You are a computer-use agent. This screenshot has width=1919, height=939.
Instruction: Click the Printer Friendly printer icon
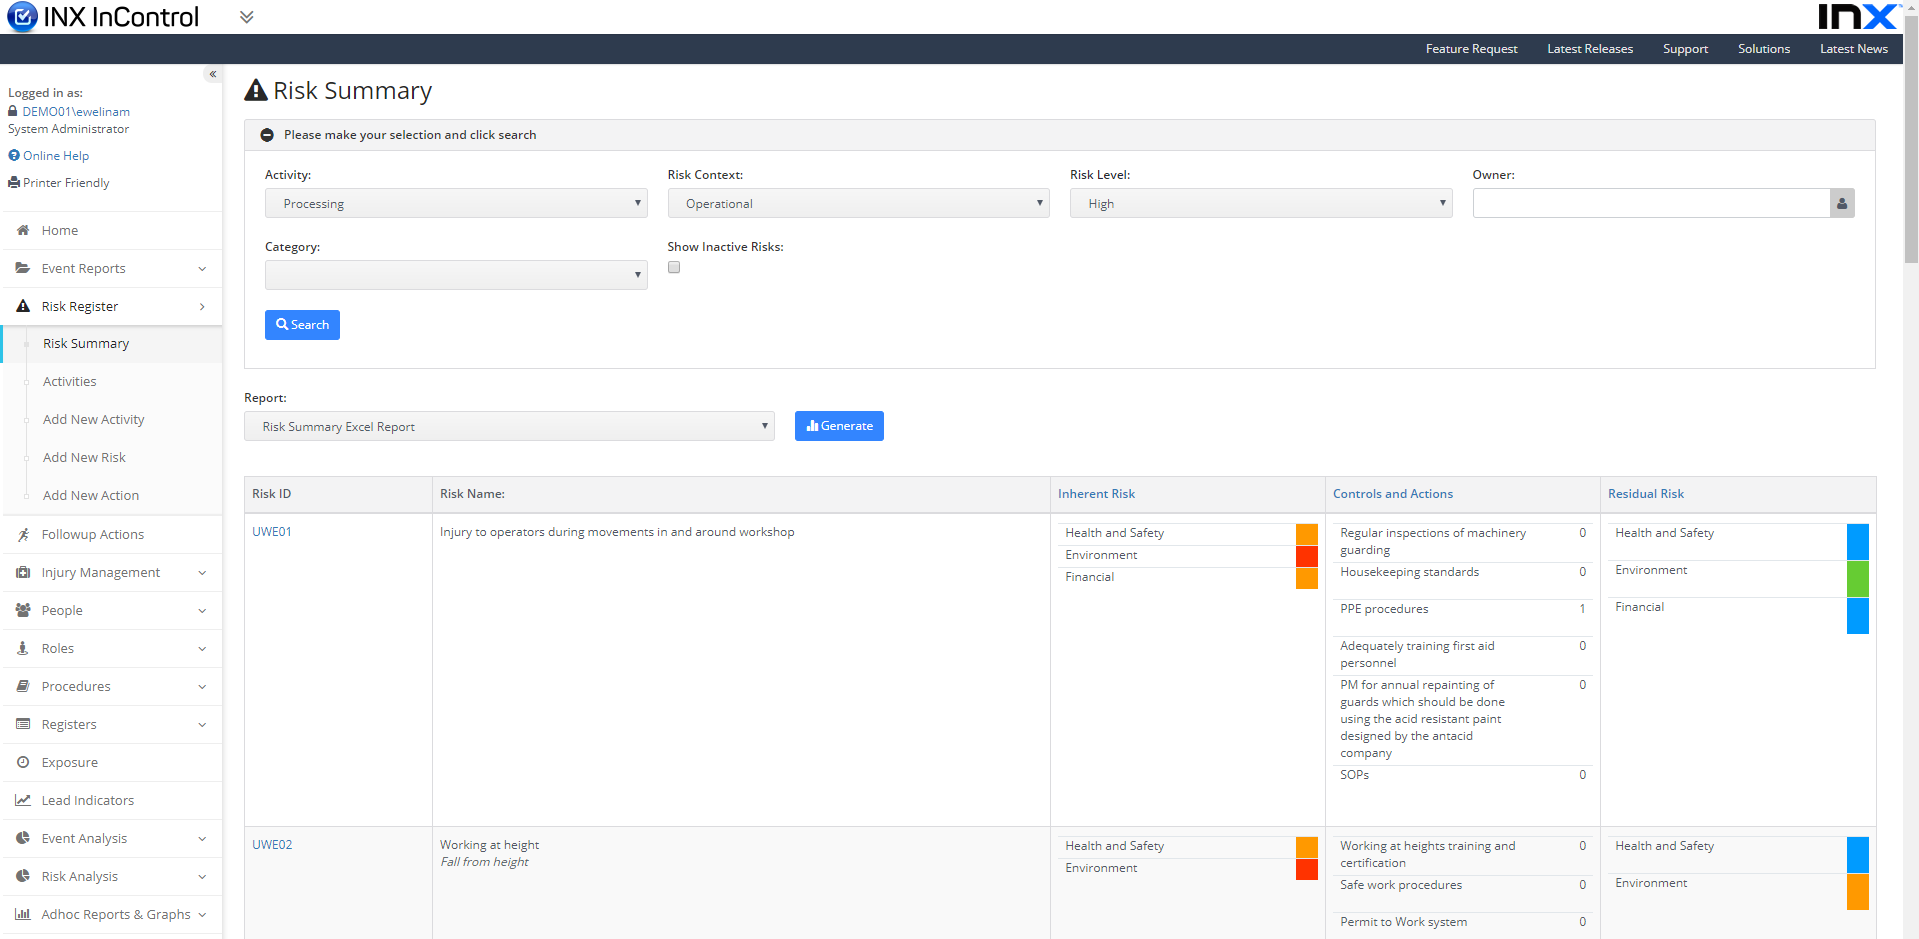tap(14, 182)
